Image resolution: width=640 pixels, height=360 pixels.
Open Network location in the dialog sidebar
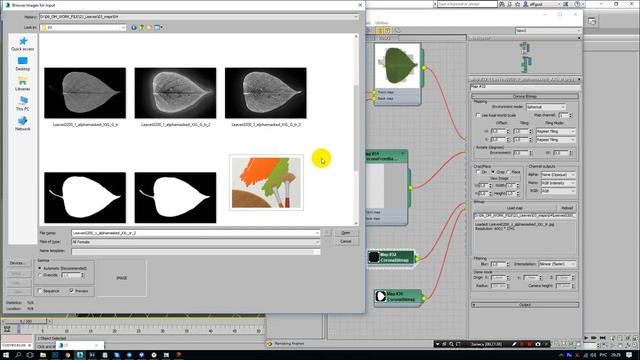click(x=23, y=124)
